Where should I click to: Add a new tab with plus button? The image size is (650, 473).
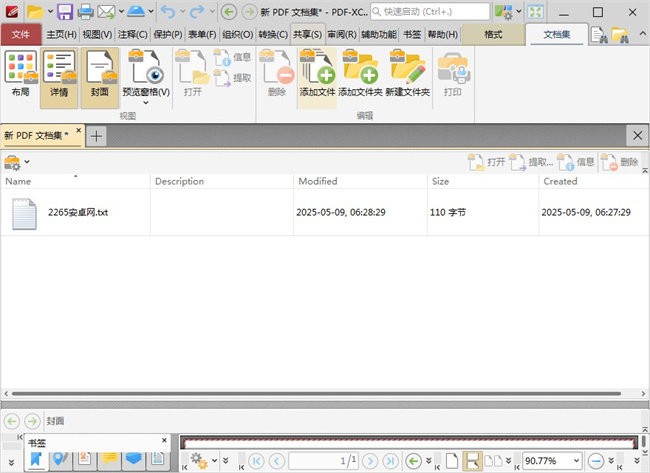pyautogui.click(x=97, y=135)
